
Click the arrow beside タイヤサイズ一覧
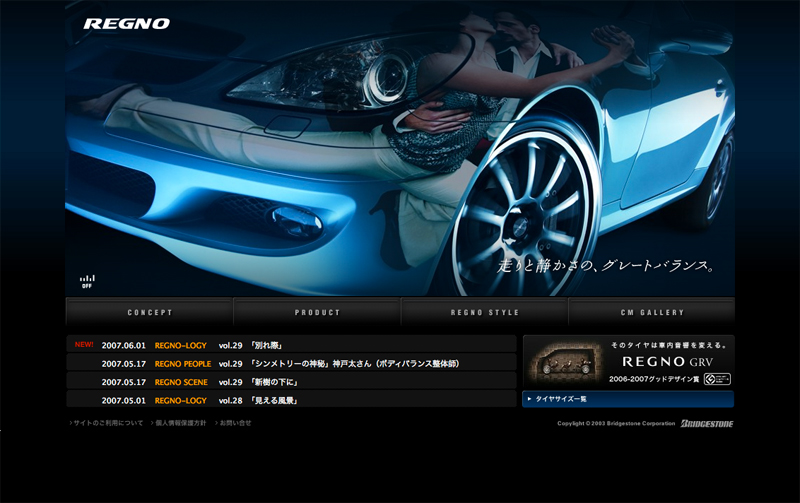click(x=530, y=399)
